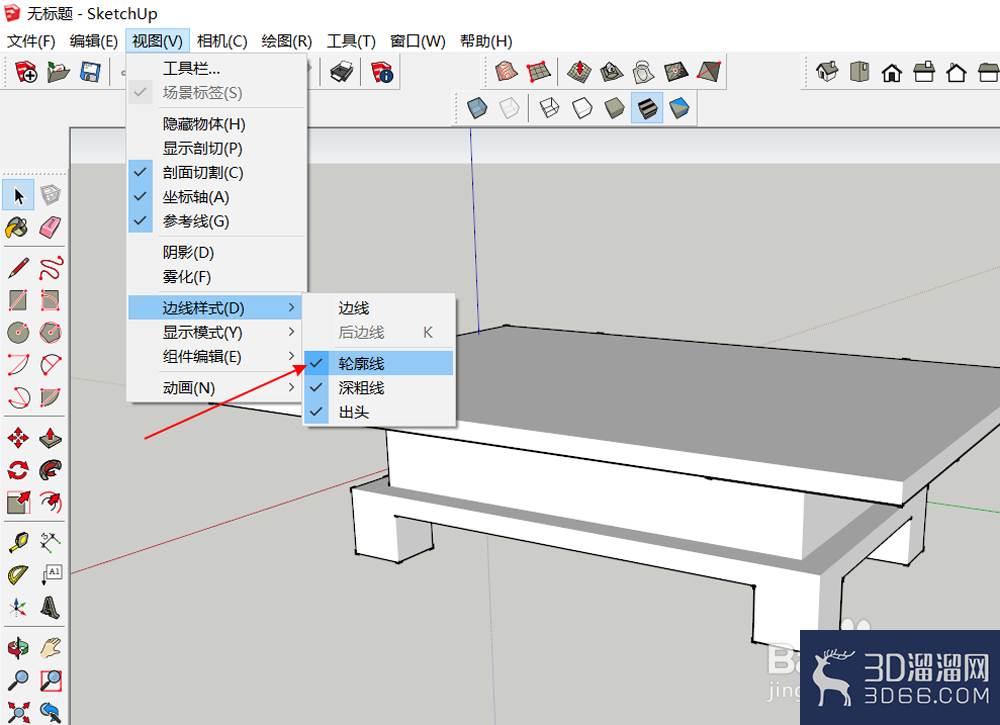Screen dimensions: 1000x725
Task: Expand the 组件编辑(E) submenu
Action: pos(217,356)
